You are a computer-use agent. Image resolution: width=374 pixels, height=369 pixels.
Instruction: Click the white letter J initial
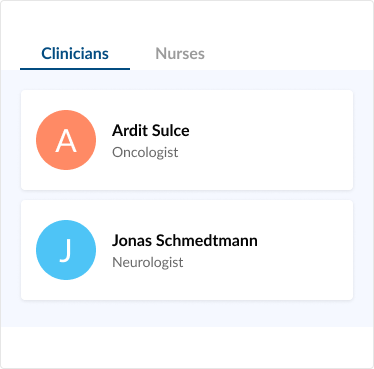coord(66,250)
